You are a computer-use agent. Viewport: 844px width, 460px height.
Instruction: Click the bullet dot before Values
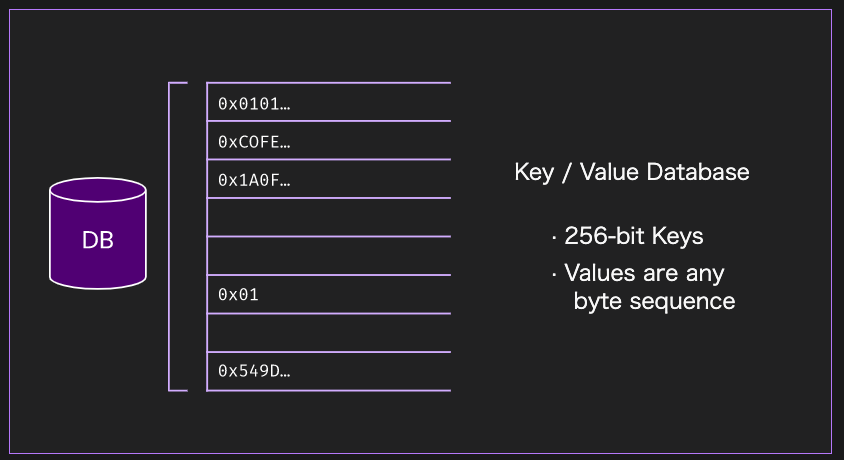pos(554,275)
